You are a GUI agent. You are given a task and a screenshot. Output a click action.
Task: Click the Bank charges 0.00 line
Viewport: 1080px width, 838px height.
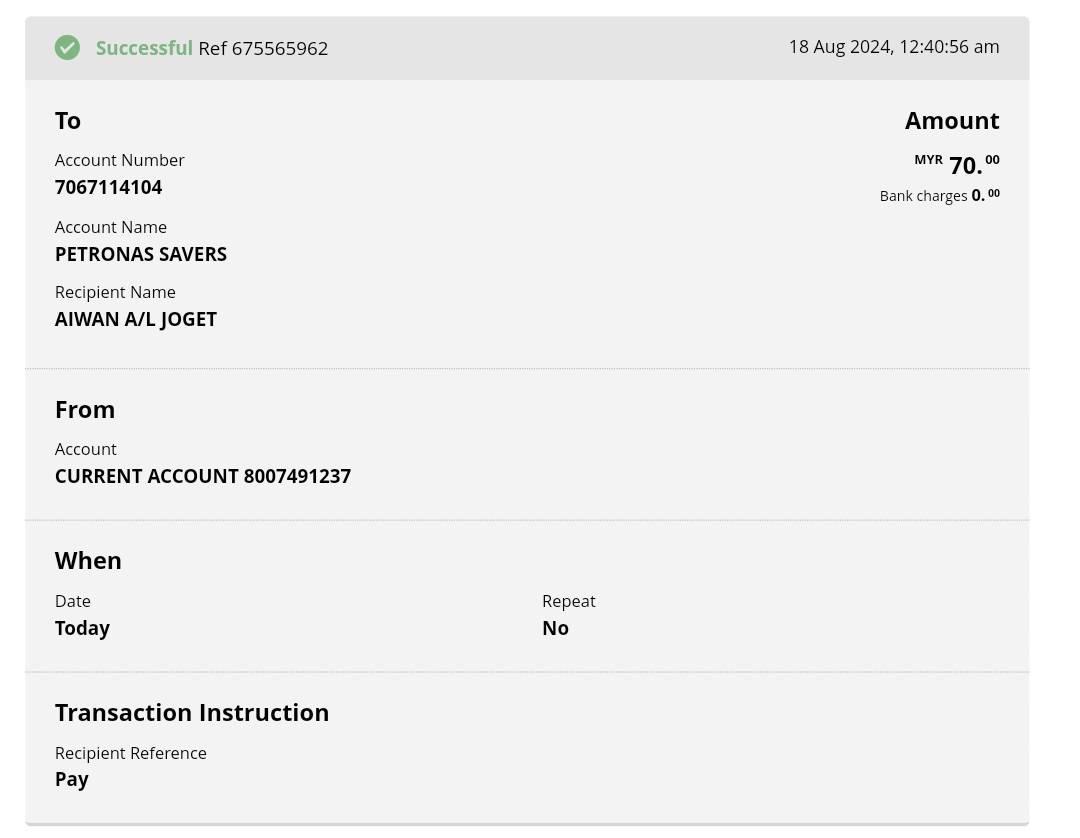[x=939, y=196]
